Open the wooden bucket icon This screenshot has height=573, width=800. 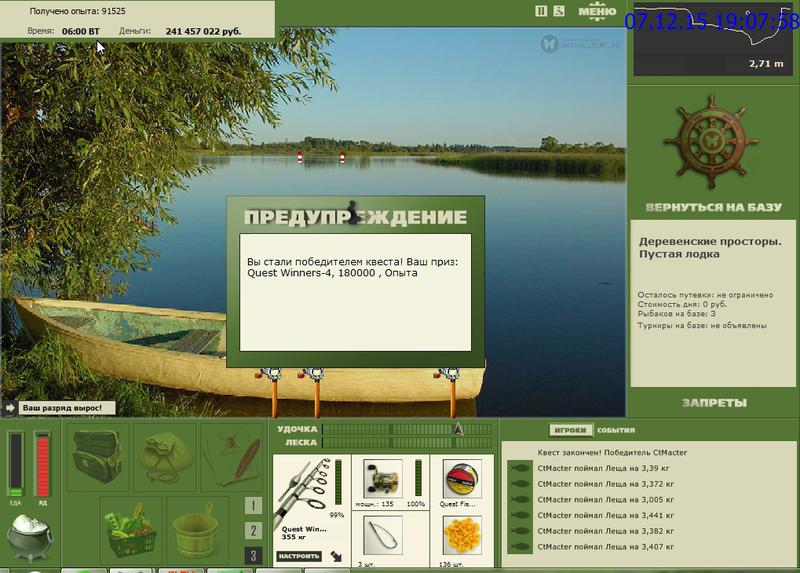pos(197,529)
